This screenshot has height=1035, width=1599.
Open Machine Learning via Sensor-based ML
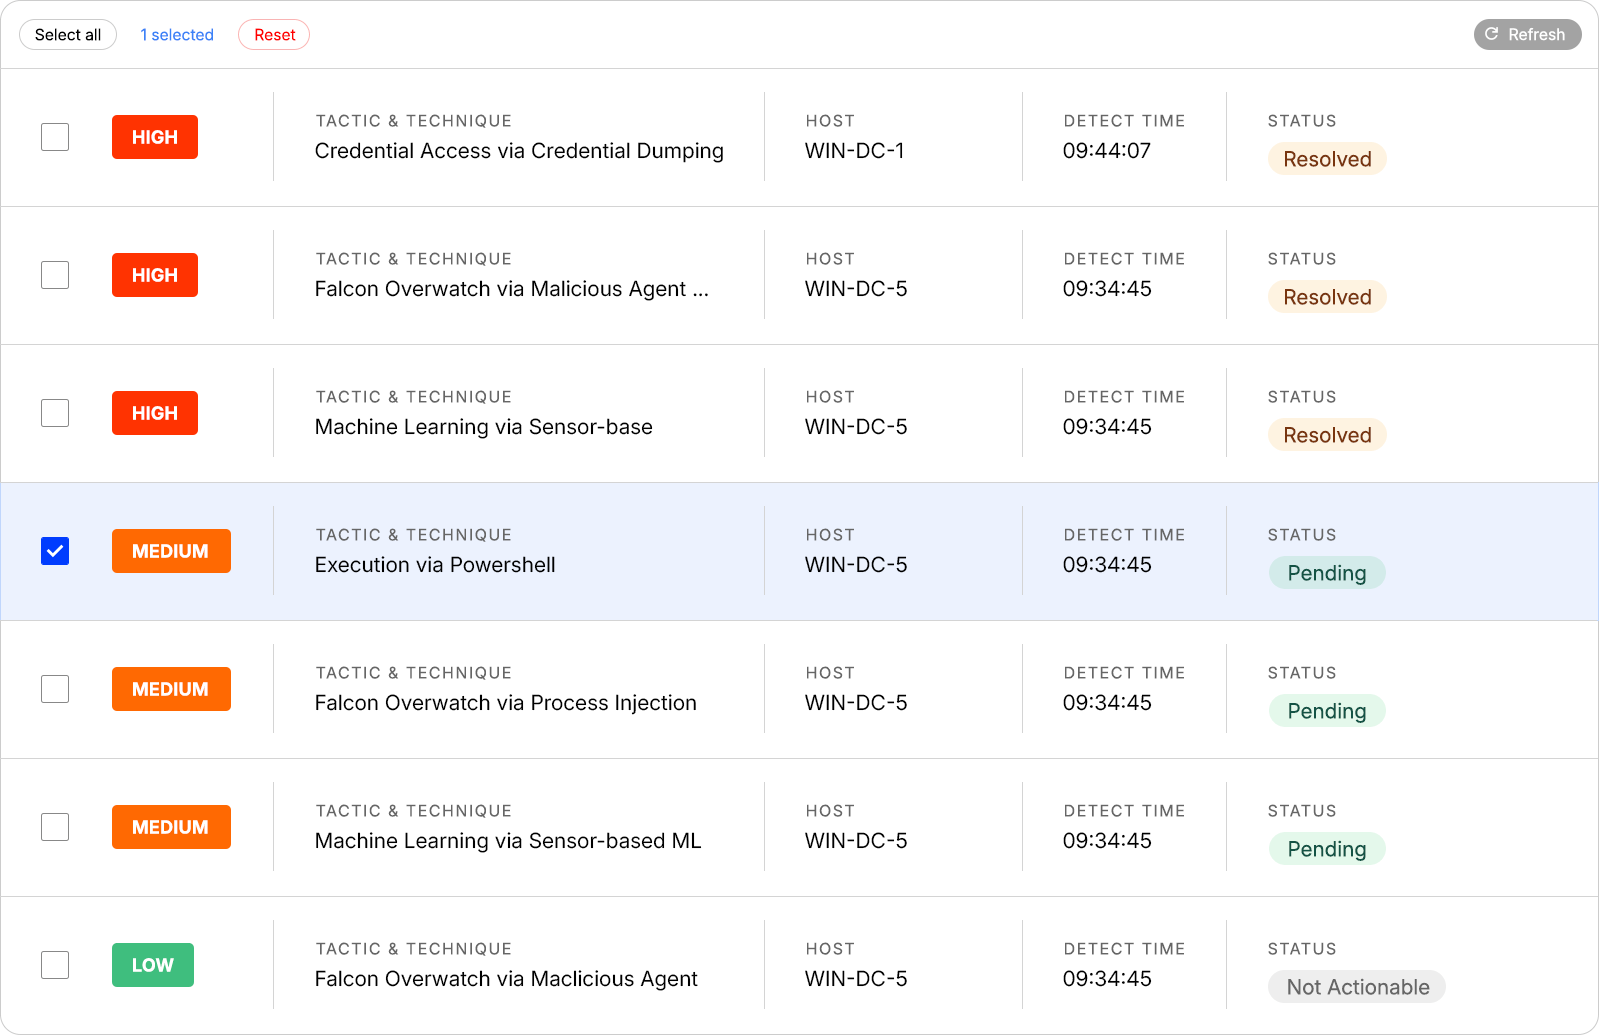pos(508,841)
